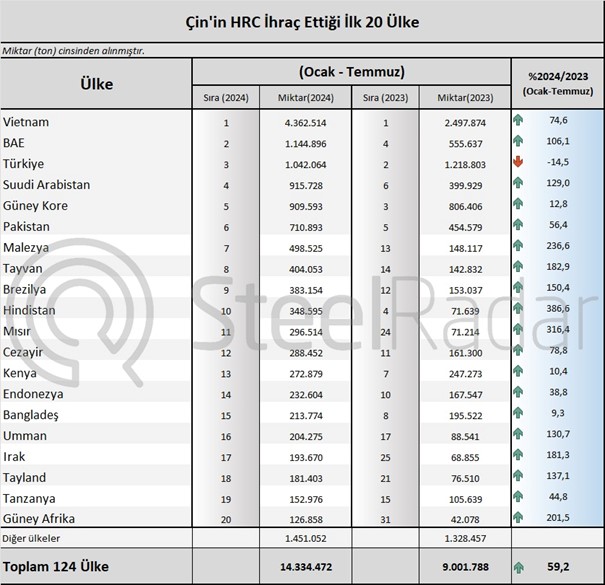This screenshot has width=605, height=585.
Task: Click the green arrow in Suudi Arabistan row
Action: [x=518, y=183]
